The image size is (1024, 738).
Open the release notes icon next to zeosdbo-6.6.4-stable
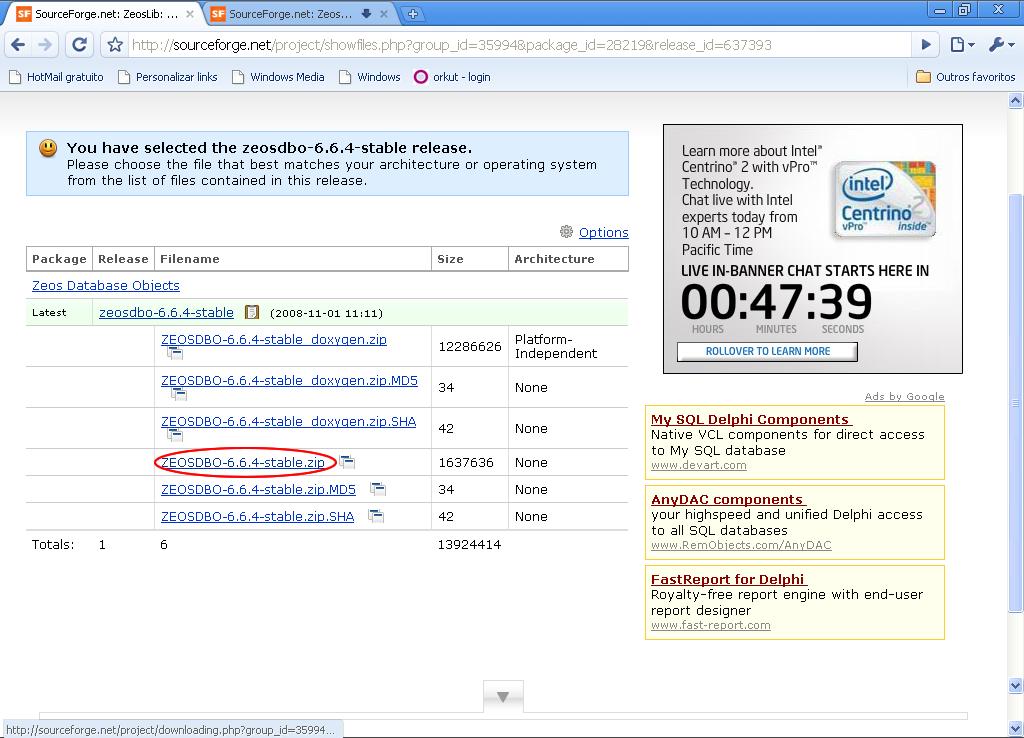click(x=252, y=313)
